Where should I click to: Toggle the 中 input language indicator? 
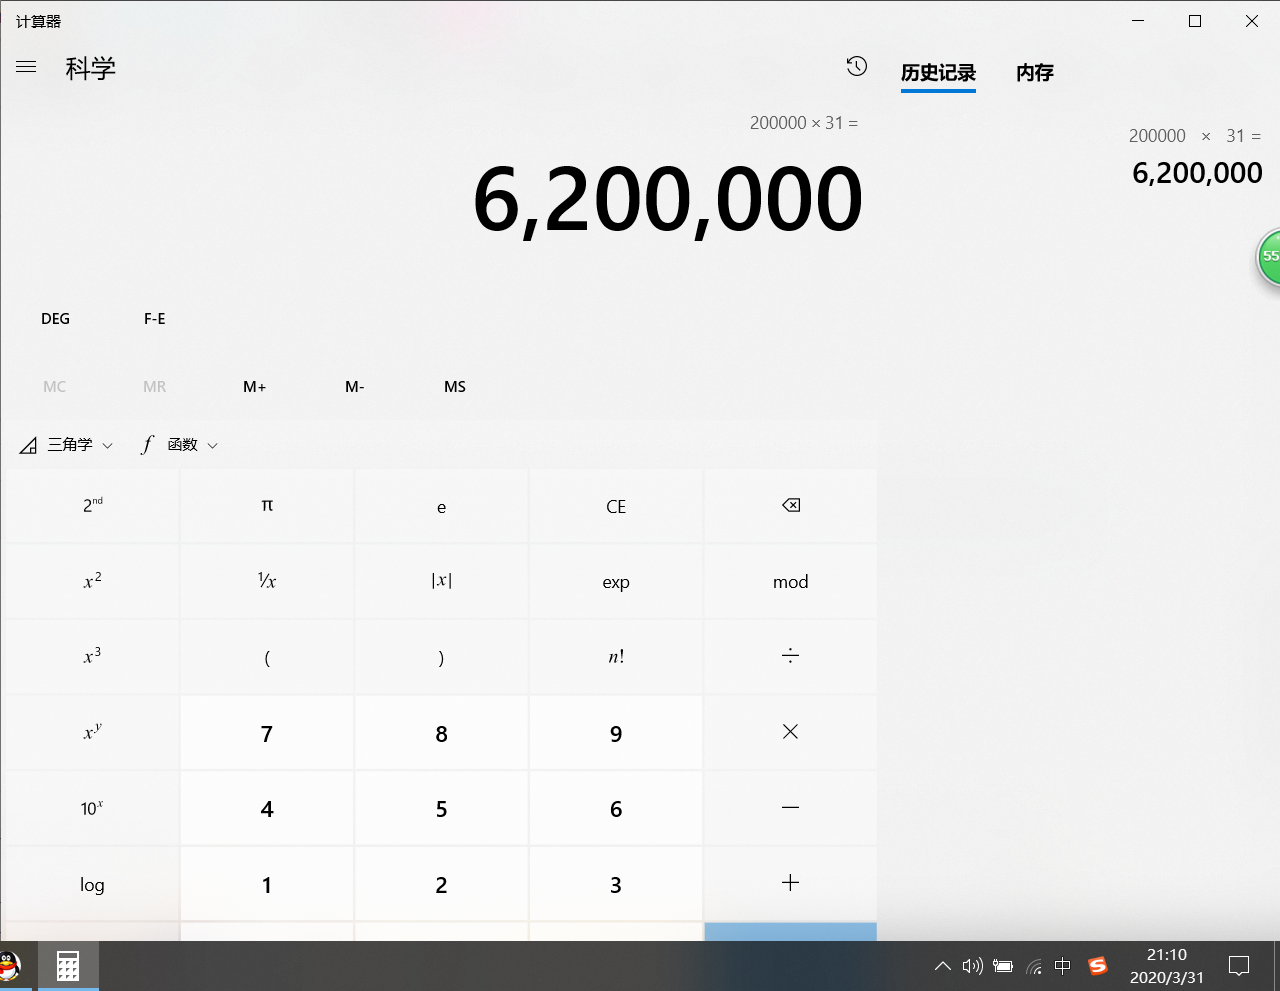tap(1063, 966)
